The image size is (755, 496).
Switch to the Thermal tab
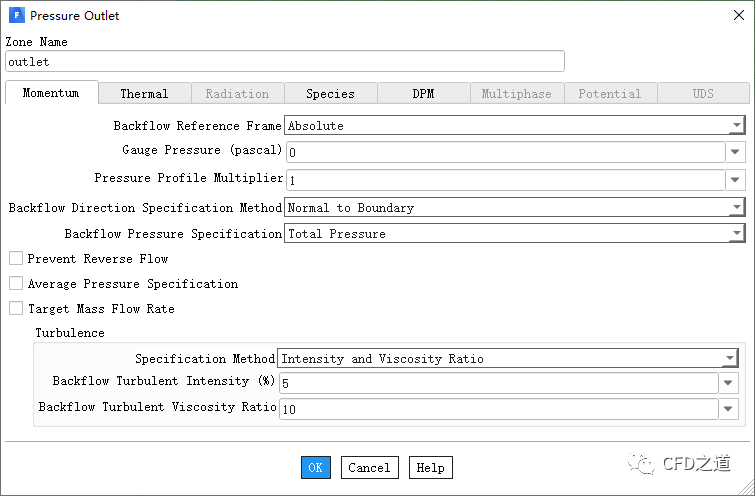point(144,93)
